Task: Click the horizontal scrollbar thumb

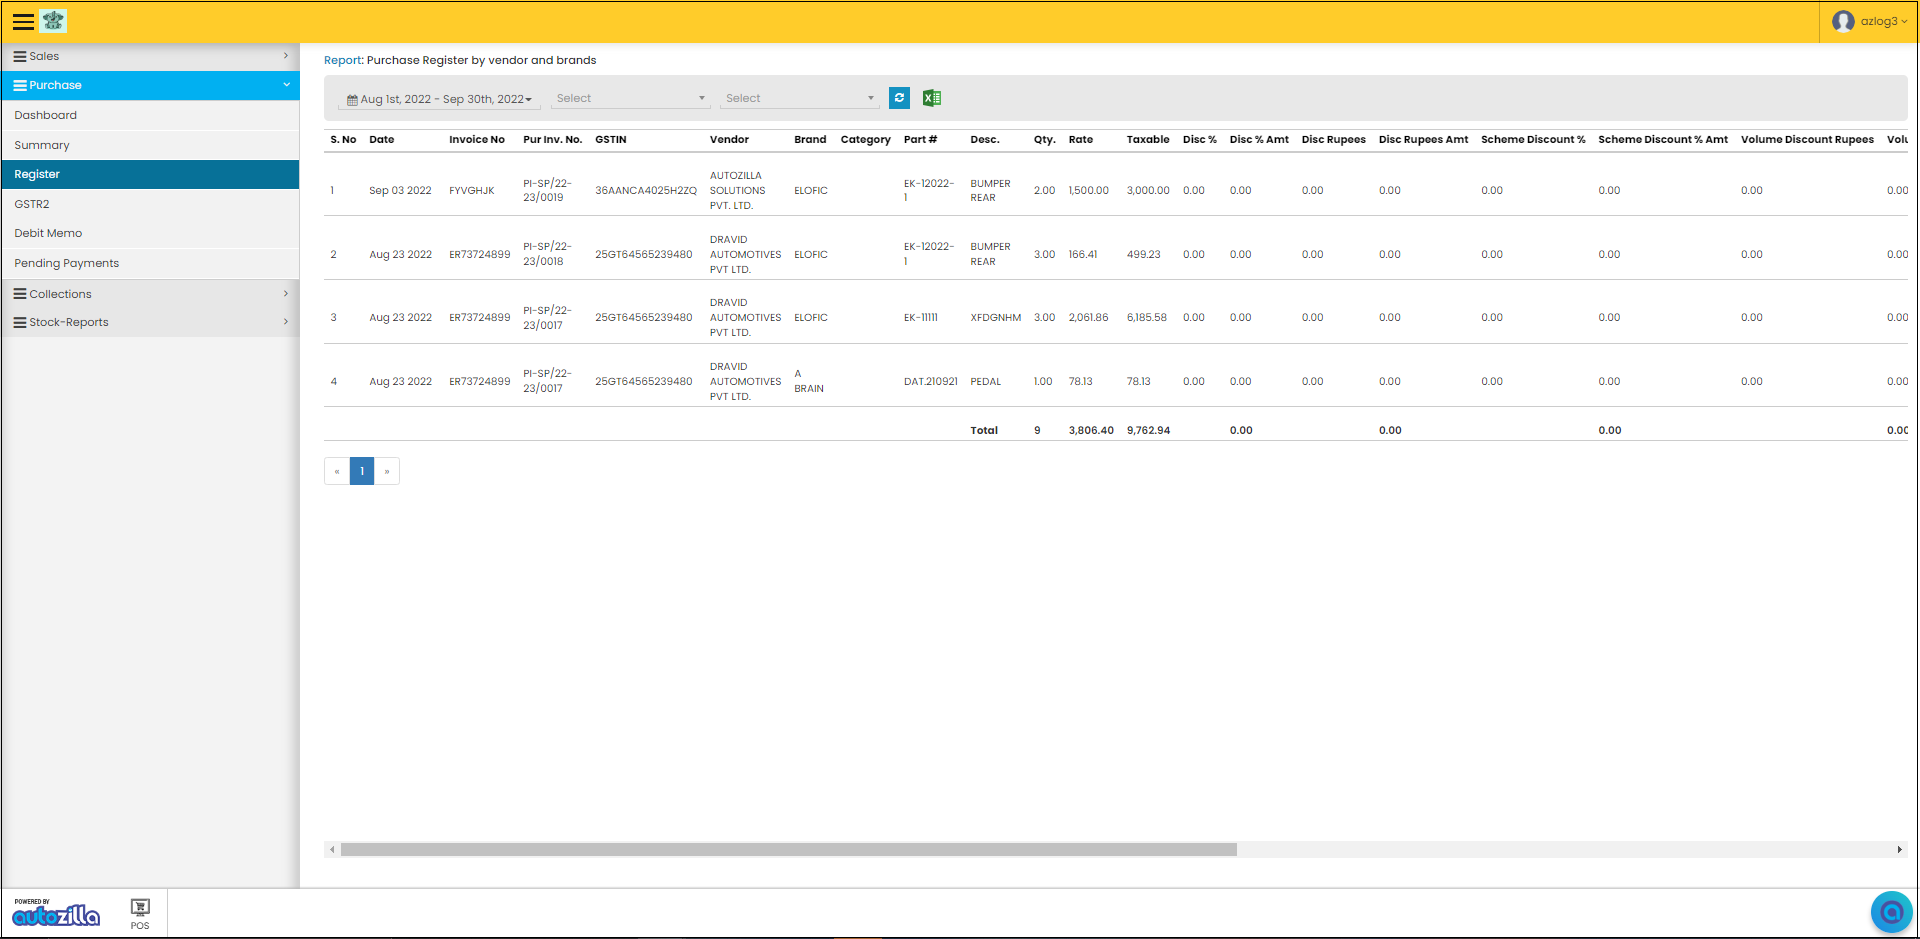Action: point(789,850)
